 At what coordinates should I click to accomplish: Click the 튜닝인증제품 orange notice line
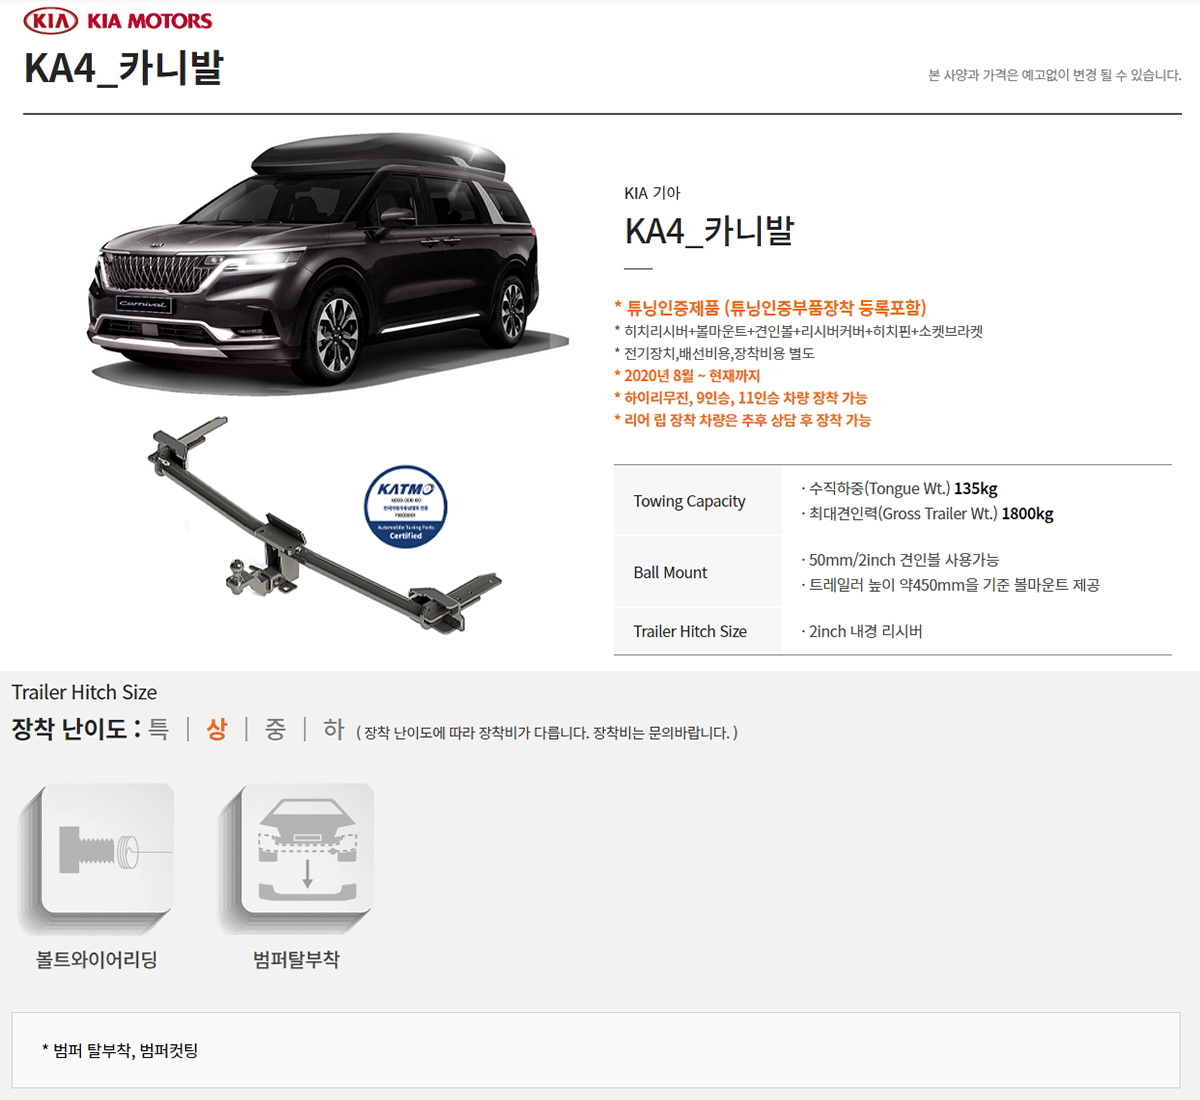tap(770, 308)
